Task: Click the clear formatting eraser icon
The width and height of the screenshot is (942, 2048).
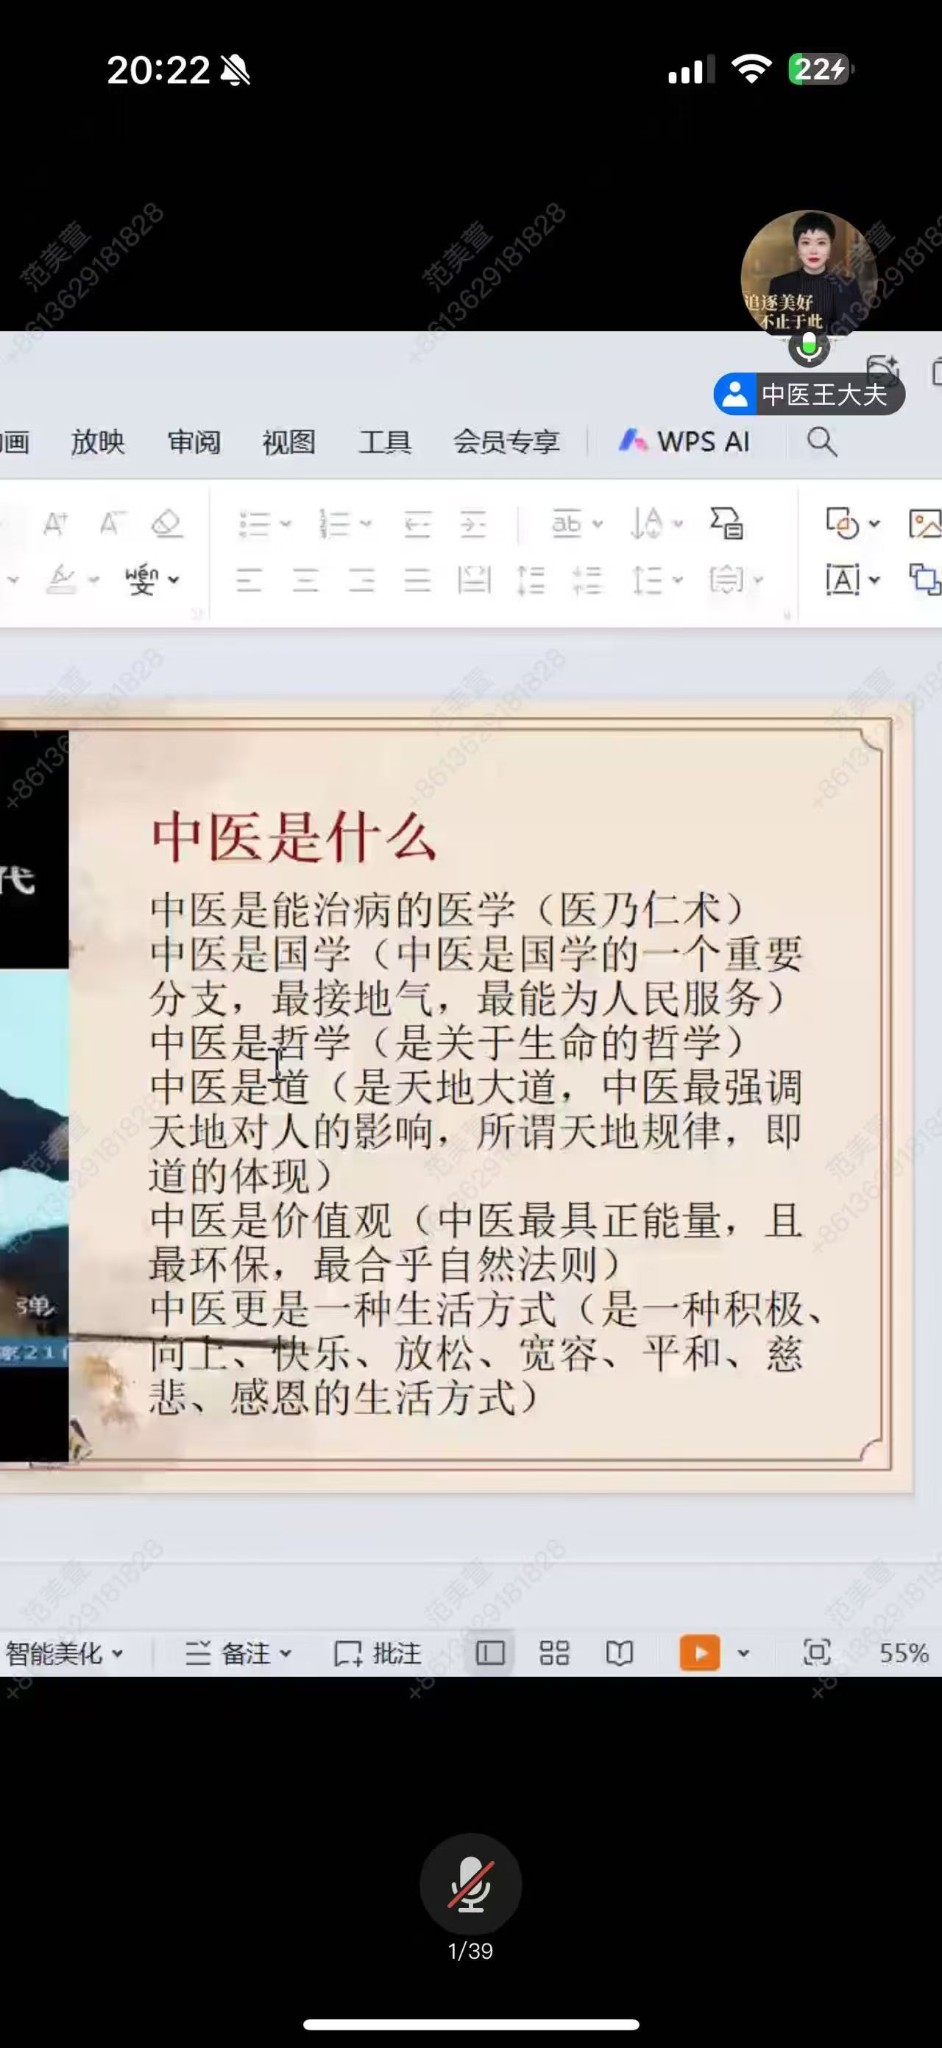Action: click(166, 523)
